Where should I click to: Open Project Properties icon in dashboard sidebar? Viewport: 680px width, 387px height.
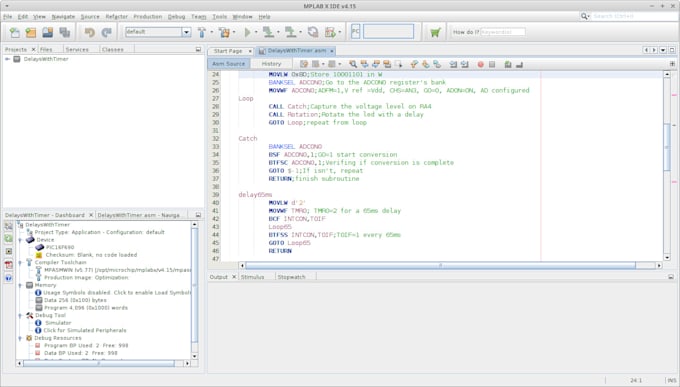point(9,226)
